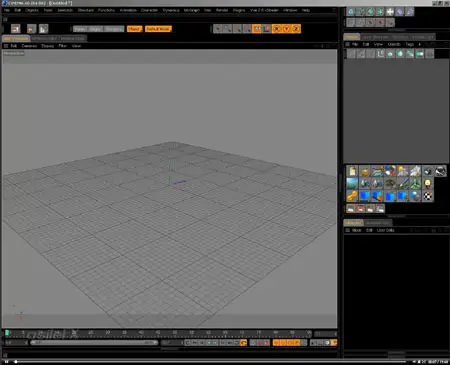Click the green toggle-shaped icon in Object Manager
The width and height of the screenshot is (450, 365).
tap(420, 54)
